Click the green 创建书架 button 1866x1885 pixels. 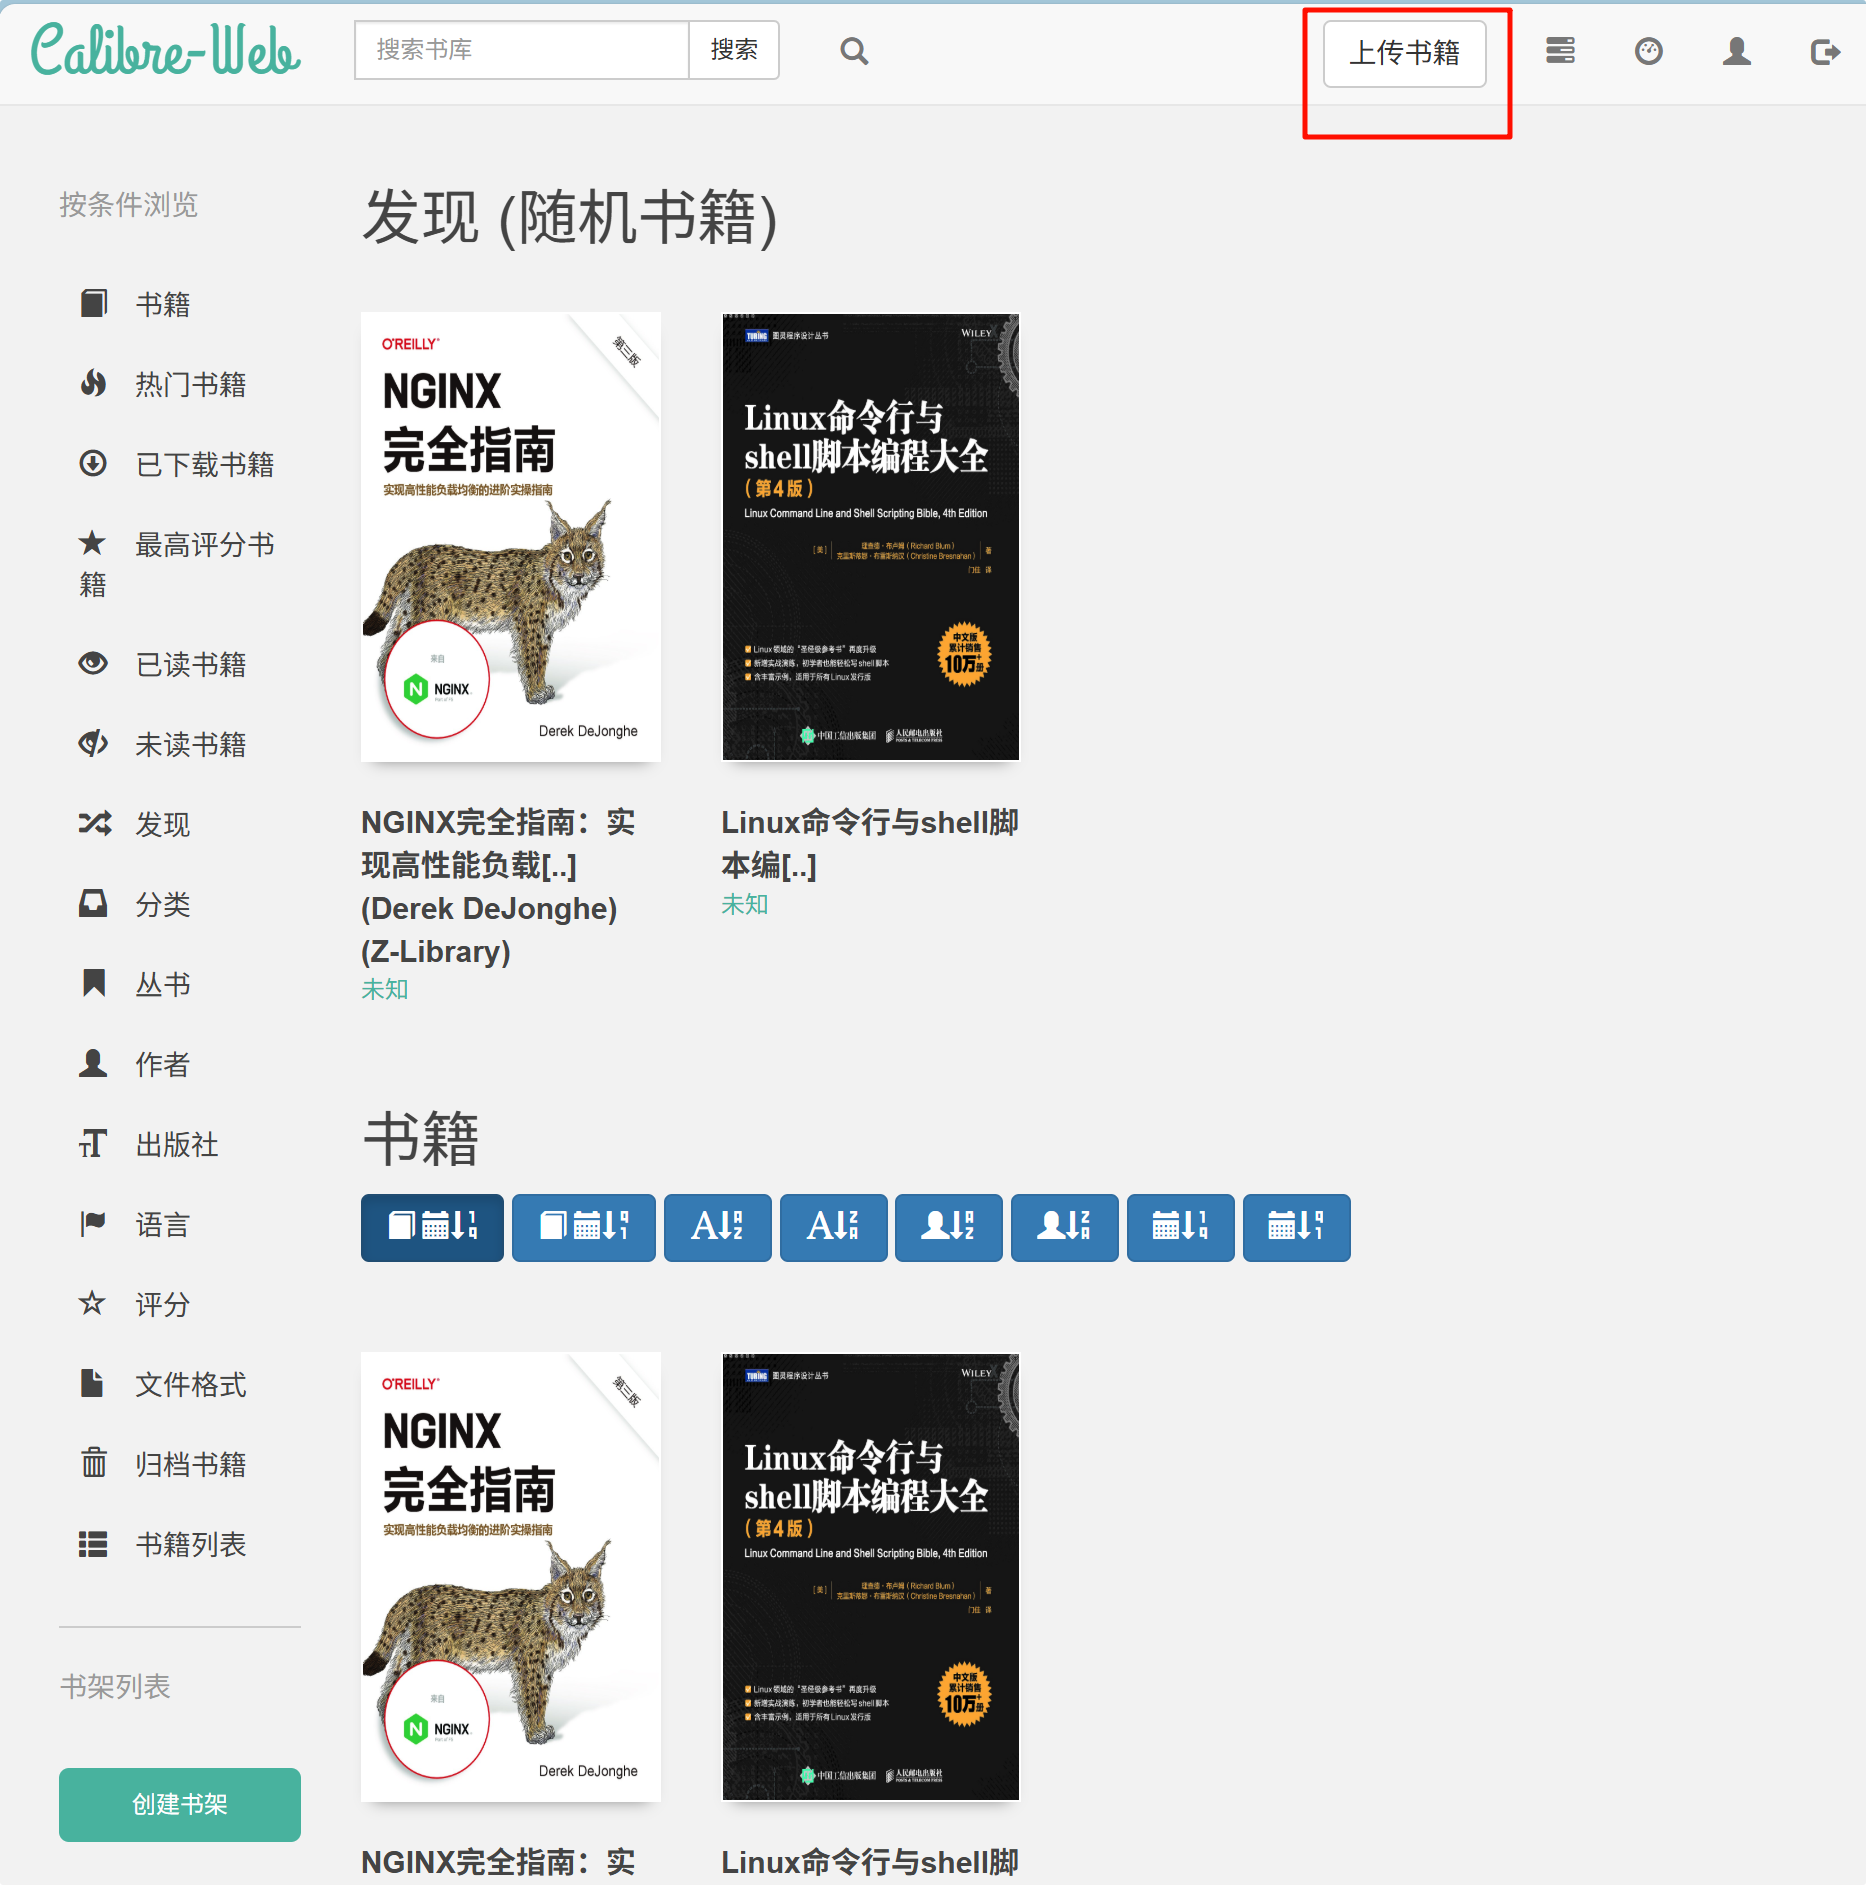pos(180,1804)
